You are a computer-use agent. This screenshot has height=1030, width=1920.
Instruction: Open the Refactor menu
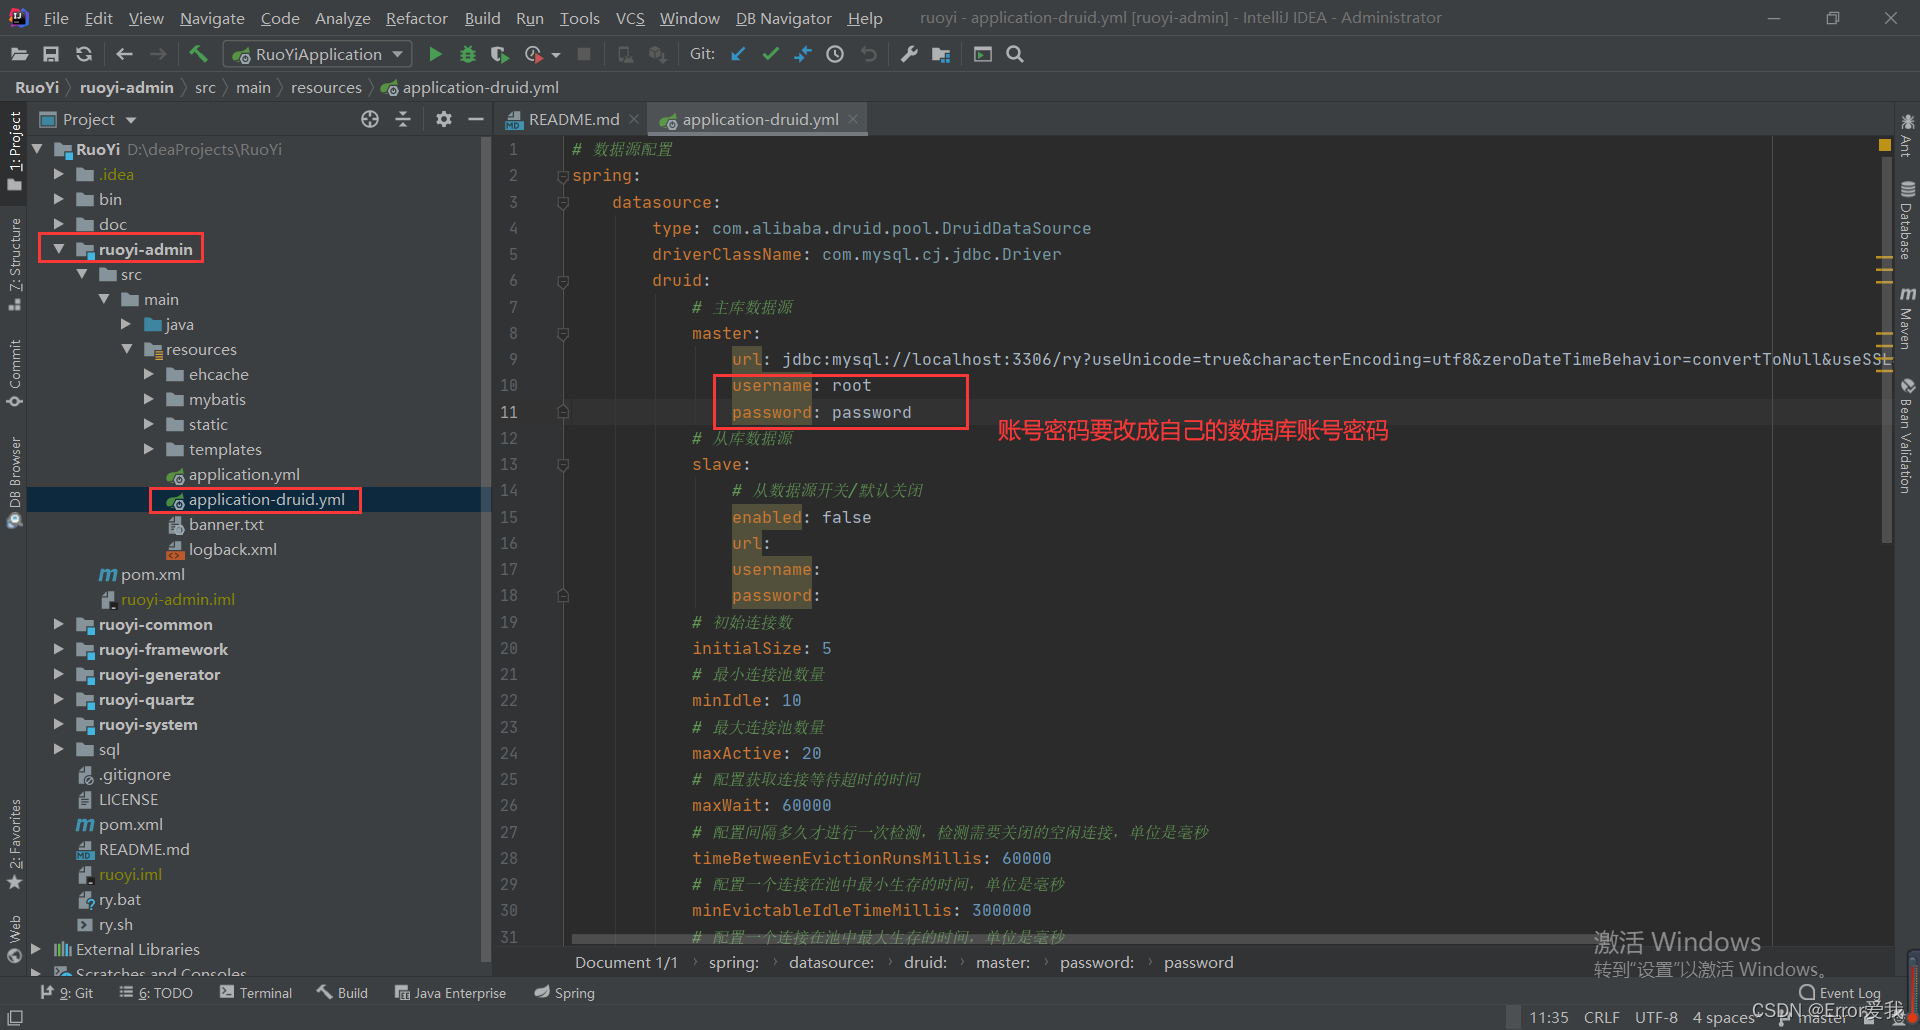point(416,18)
